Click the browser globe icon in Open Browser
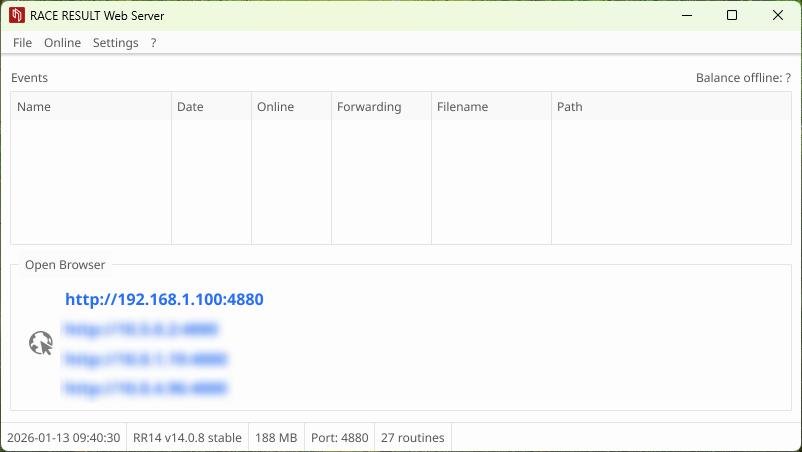The width and height of the screenshot is (802, 452). 40,344
